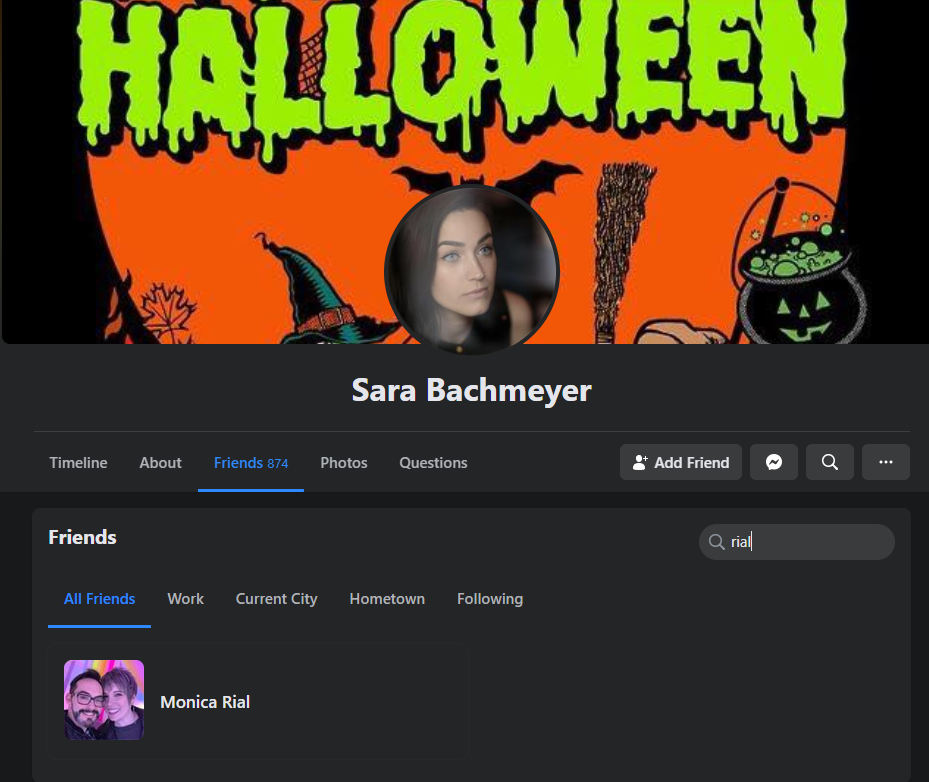The width and height of the screenshot is (929, 782).
Task: Go to the Photos tab
Action: [x=344, y=463]
